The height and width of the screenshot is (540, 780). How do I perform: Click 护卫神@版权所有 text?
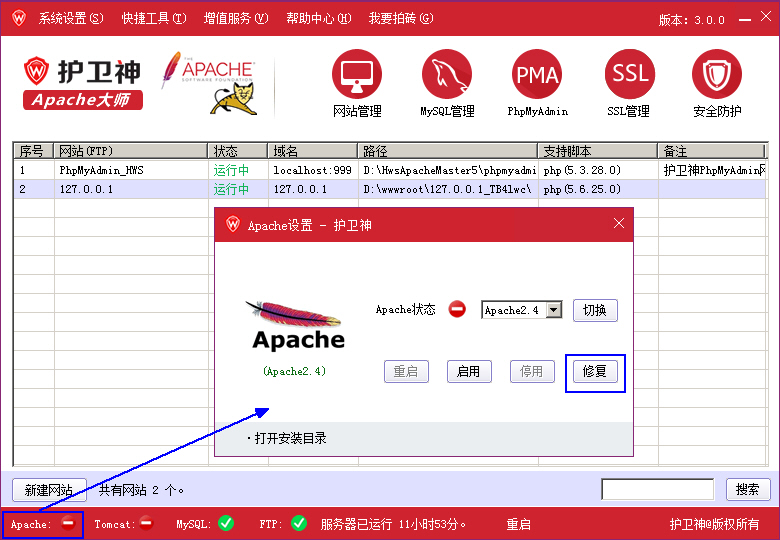pos(714,524)
